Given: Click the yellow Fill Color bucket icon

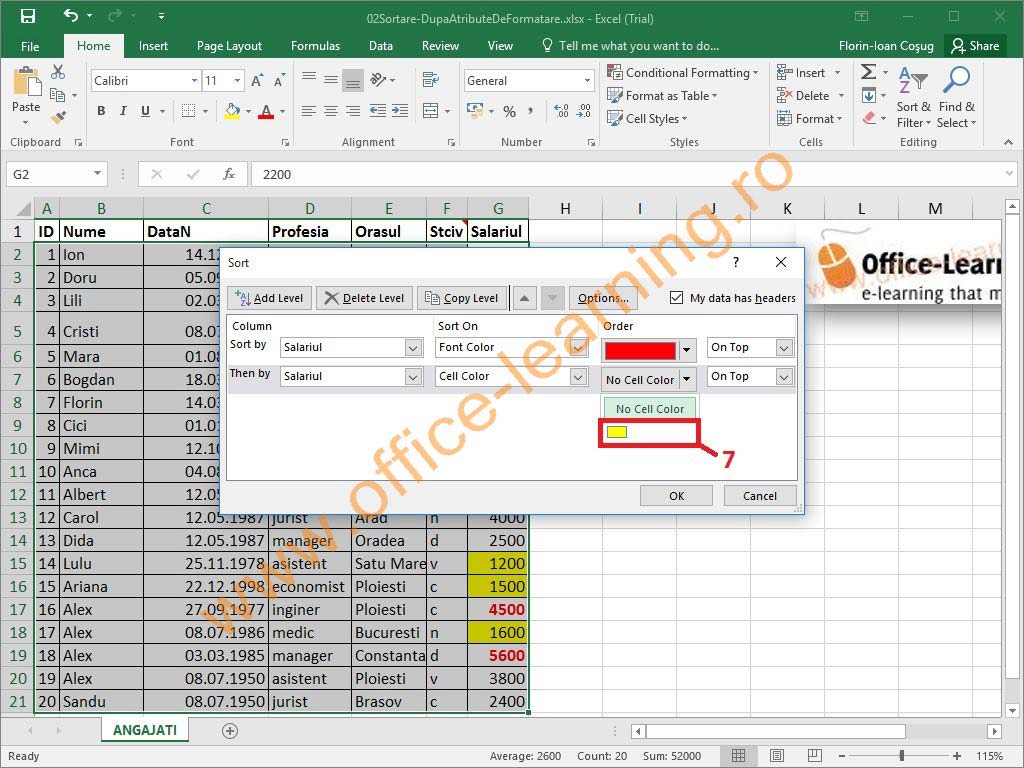Looking at the screenshot, I should [232, 111].
